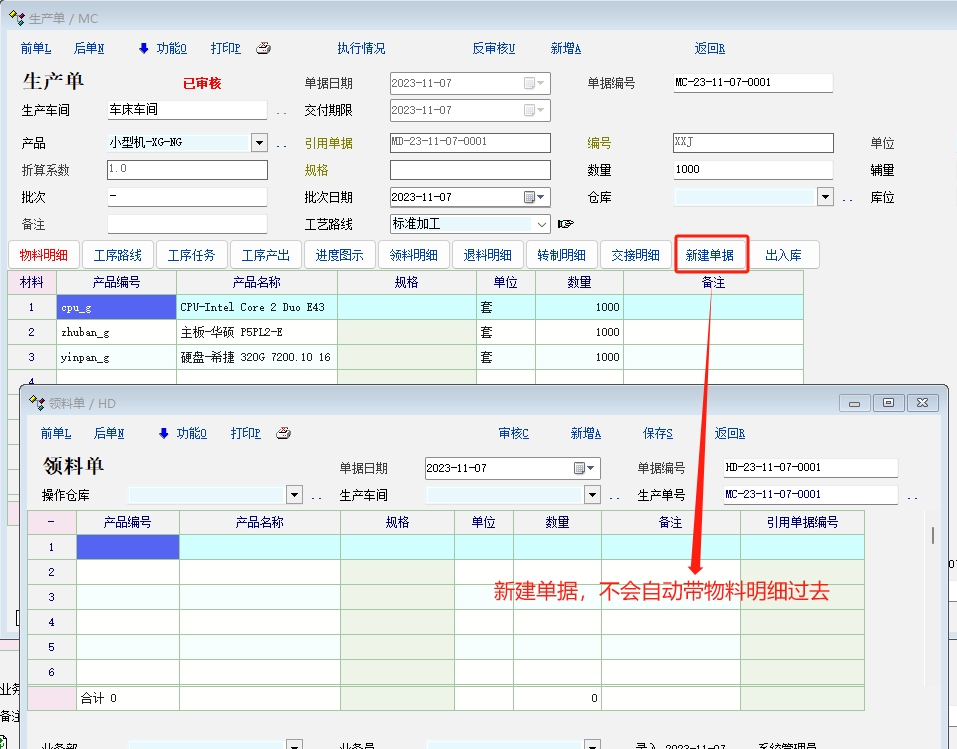Expand the 操作仓库 dropdown in 领料单
This screenshot has height=749, width=957.
click(x=294, y=495)
